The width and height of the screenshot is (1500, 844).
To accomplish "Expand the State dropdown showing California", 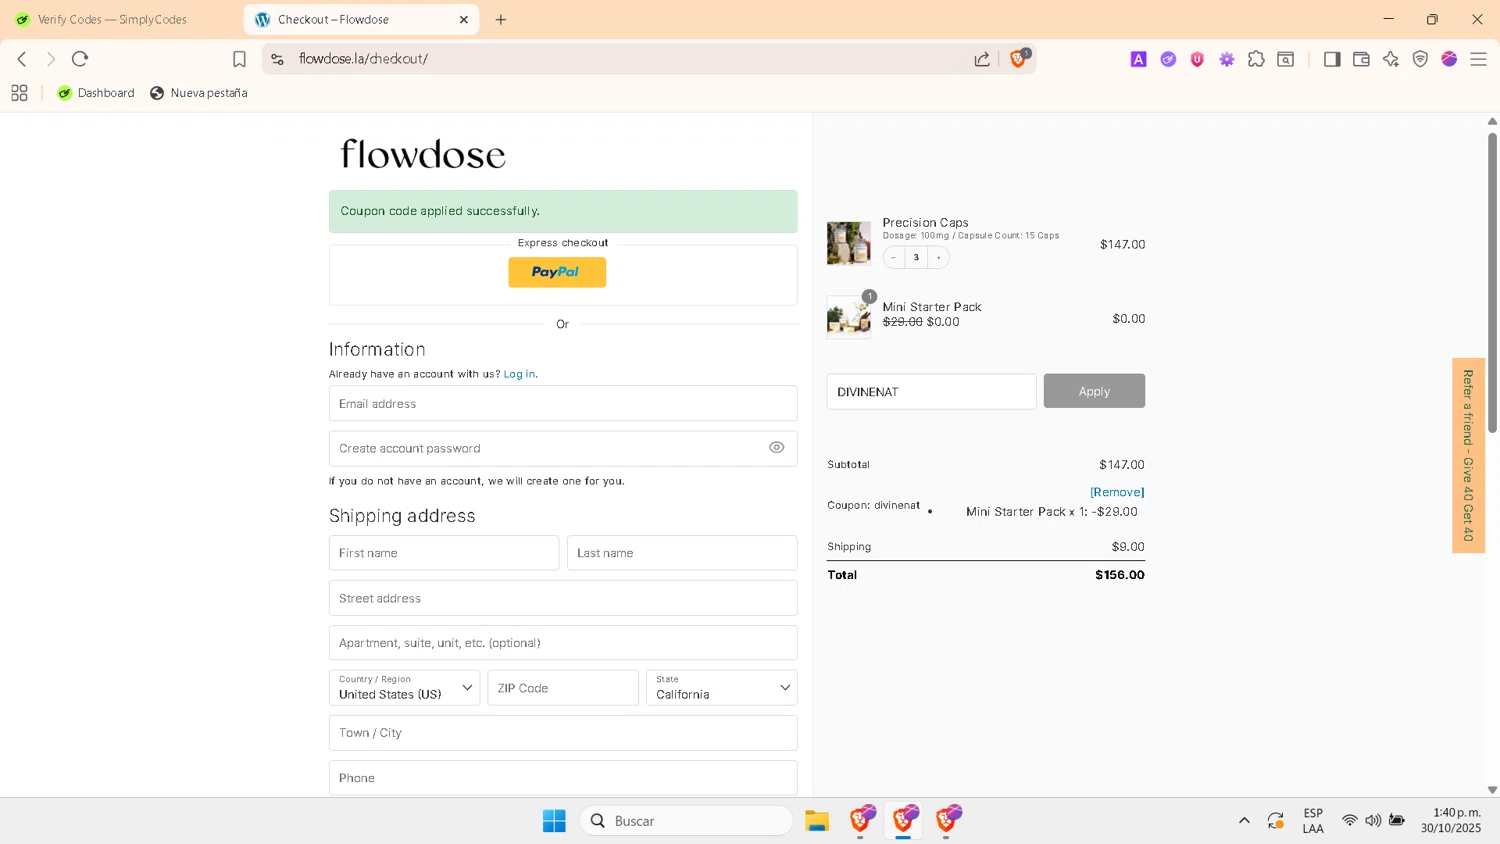I will (x=722, y=688).
